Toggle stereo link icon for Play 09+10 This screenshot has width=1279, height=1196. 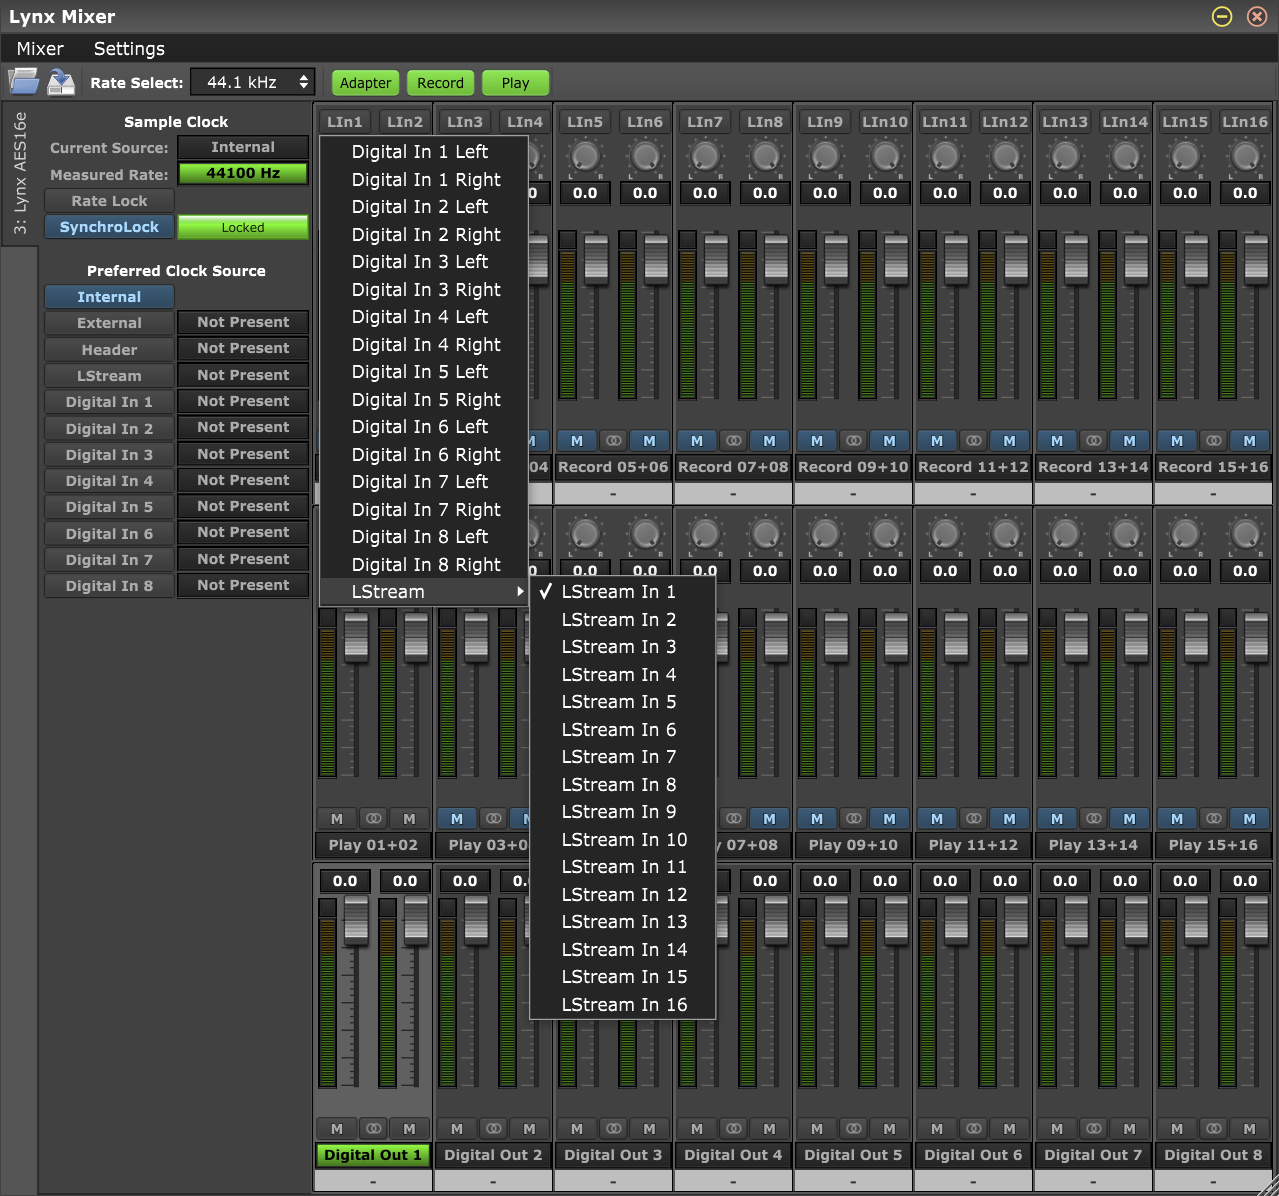[853, 819]
